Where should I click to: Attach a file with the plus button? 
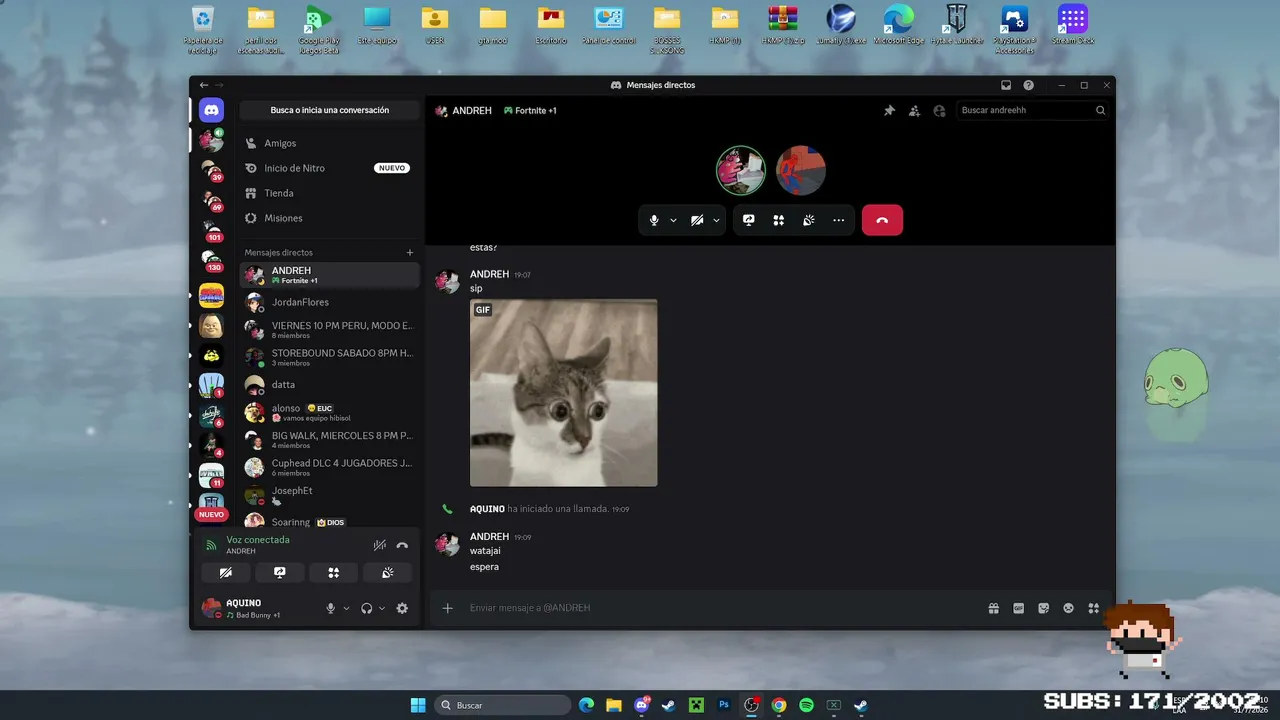(448, 608)
